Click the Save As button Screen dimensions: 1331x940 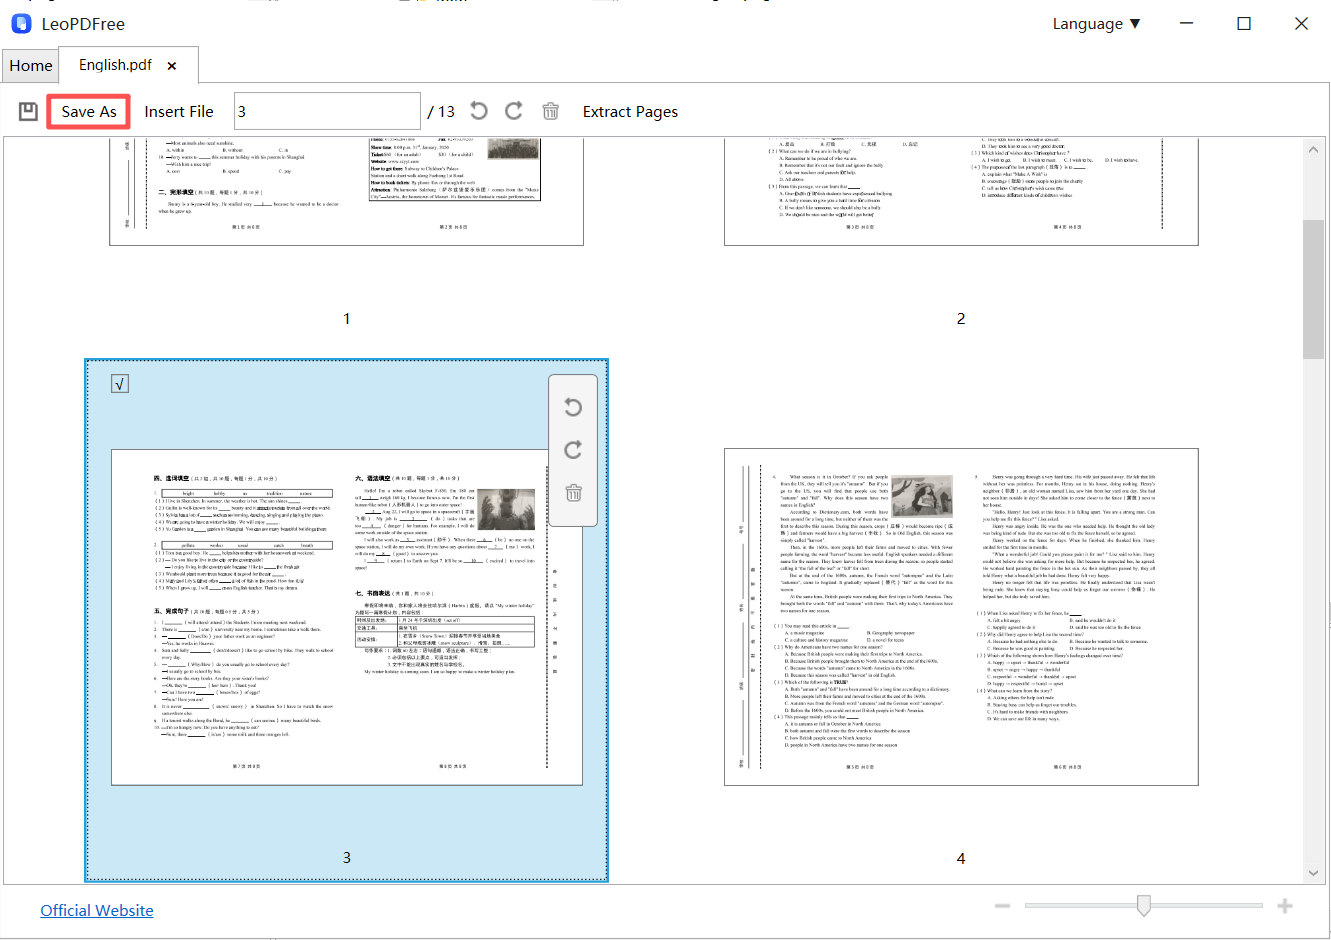(x=88, y=112)
